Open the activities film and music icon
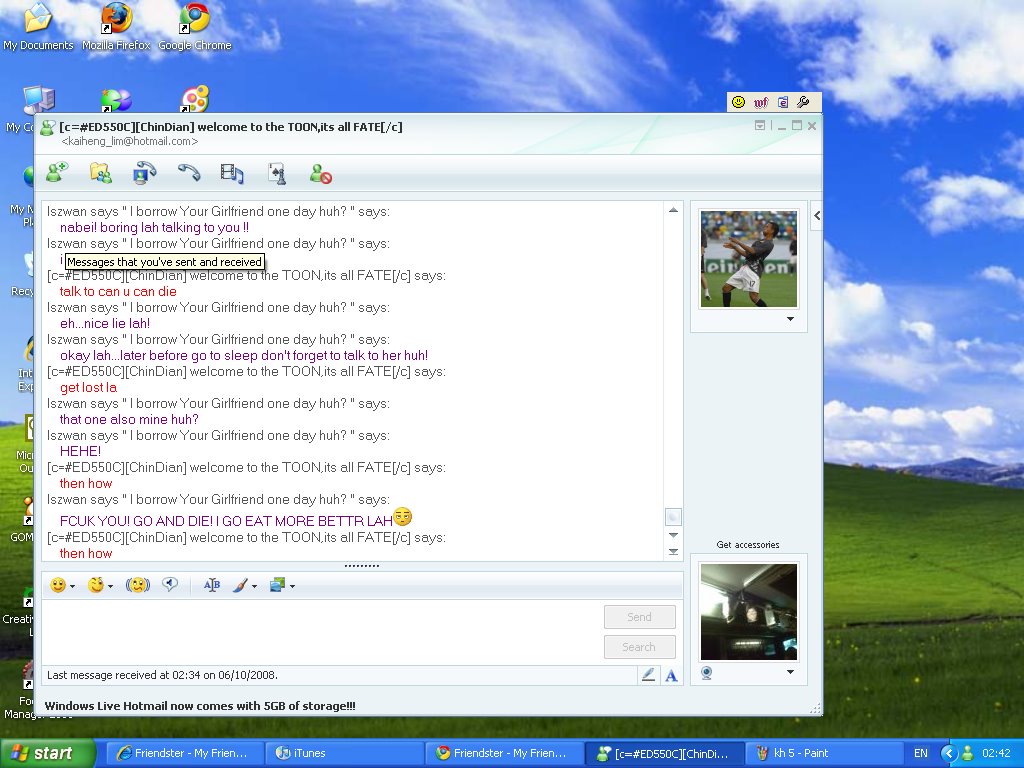1024x768 pixels. (232, 173)
